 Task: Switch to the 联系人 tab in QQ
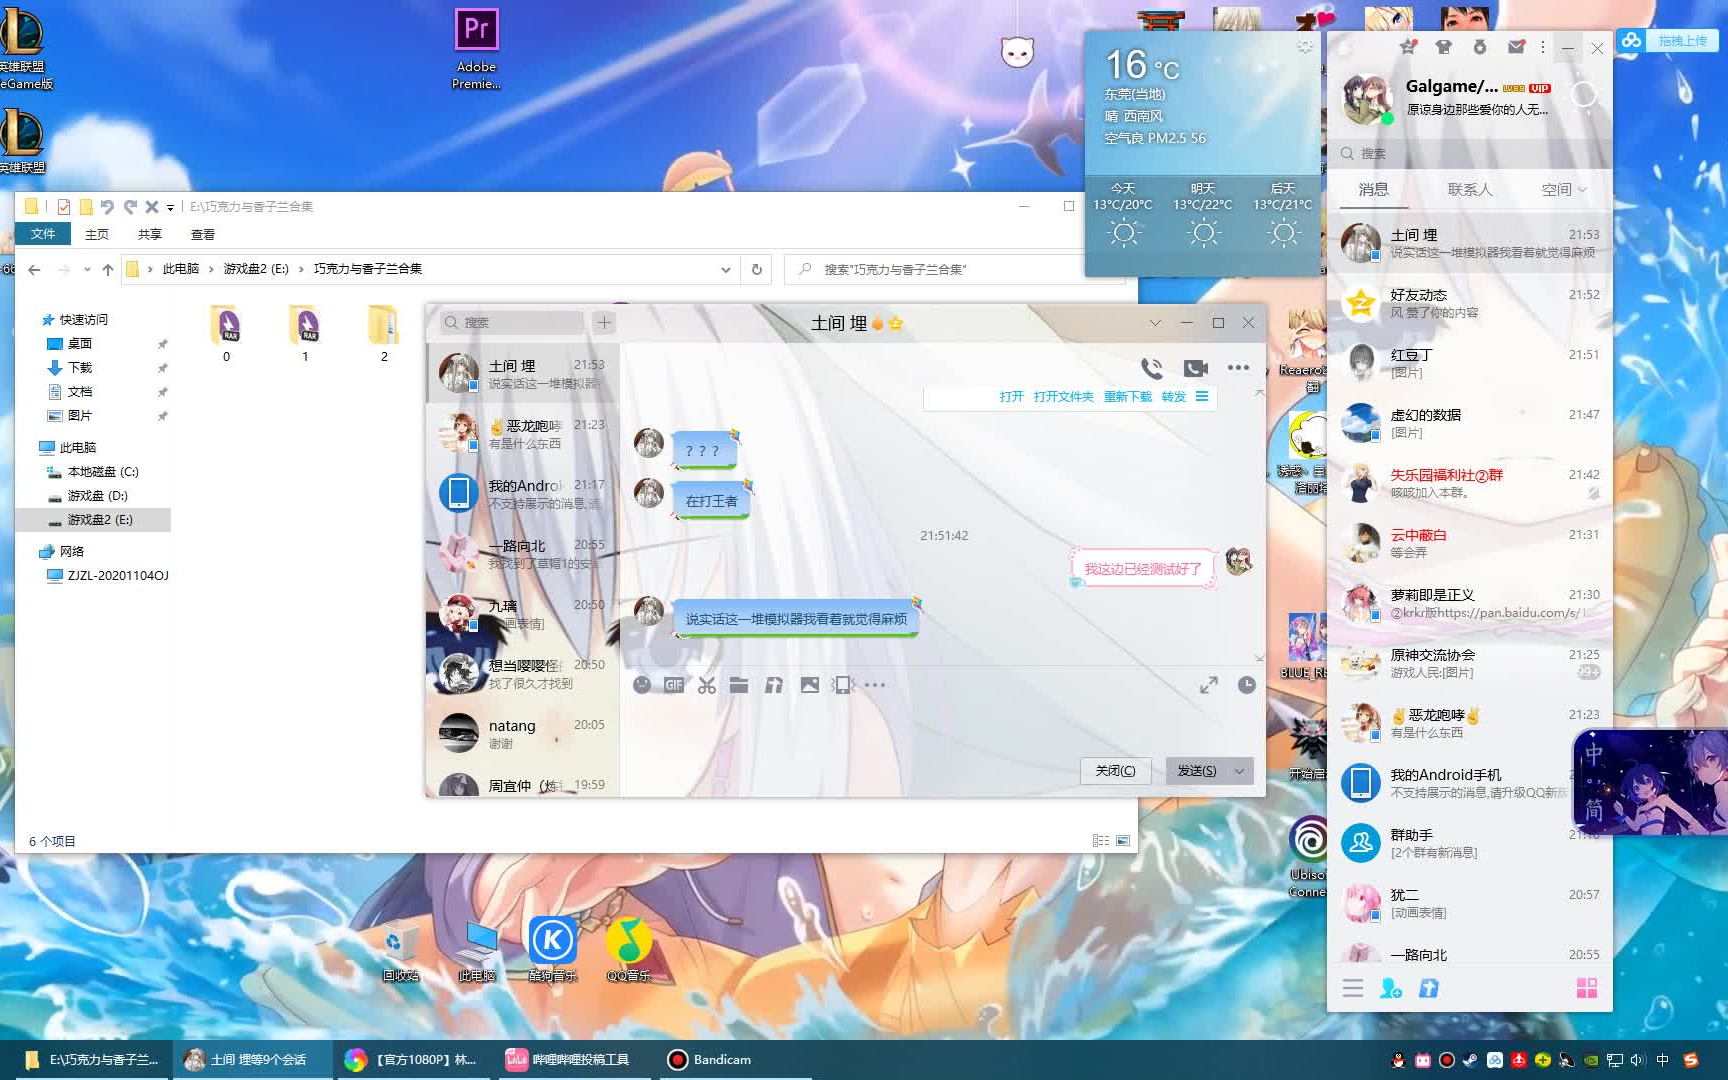1470,190
